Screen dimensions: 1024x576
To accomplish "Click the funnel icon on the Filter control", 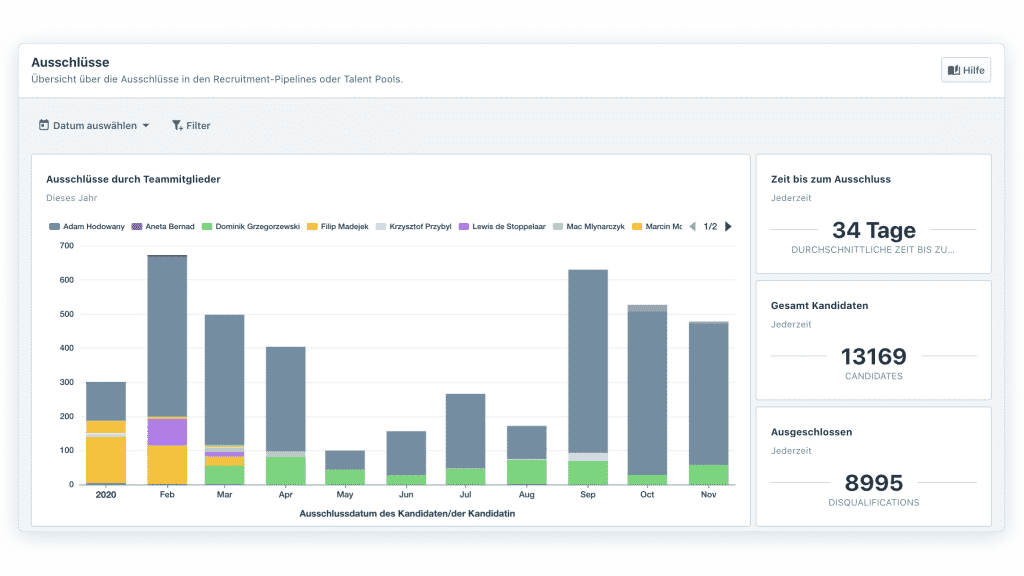I will 176,125.
